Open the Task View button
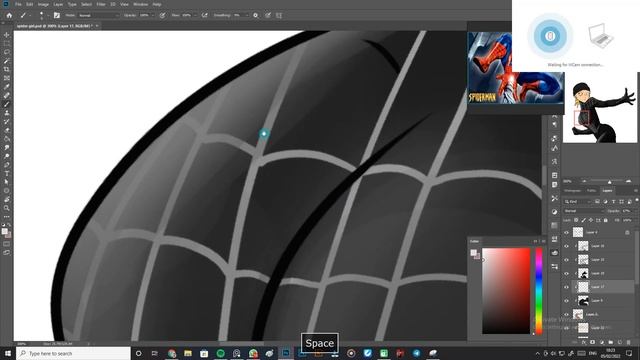This screenshot has height=360, width=640. click(155, 353)
